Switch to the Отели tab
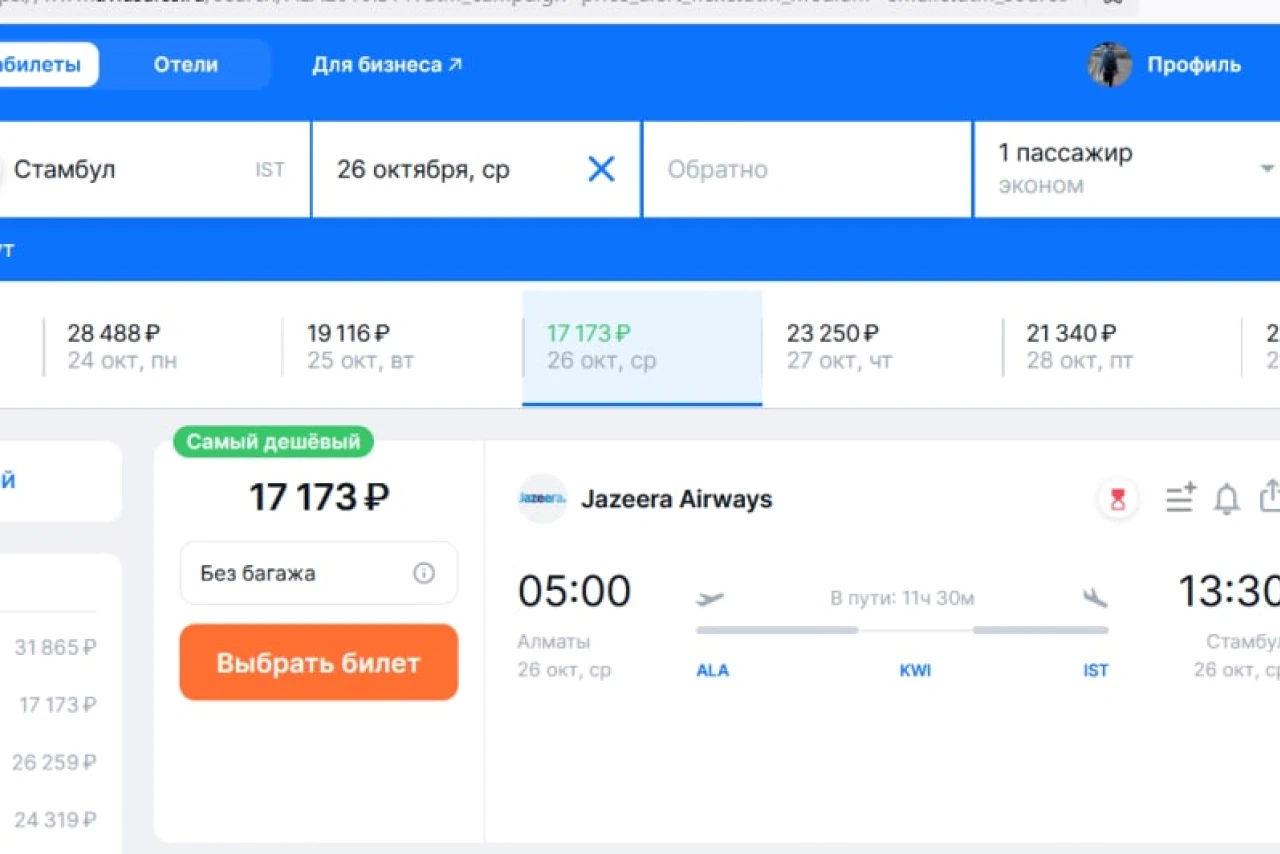The height and width of the screenshot is (854, 1280). coord(186,65)
